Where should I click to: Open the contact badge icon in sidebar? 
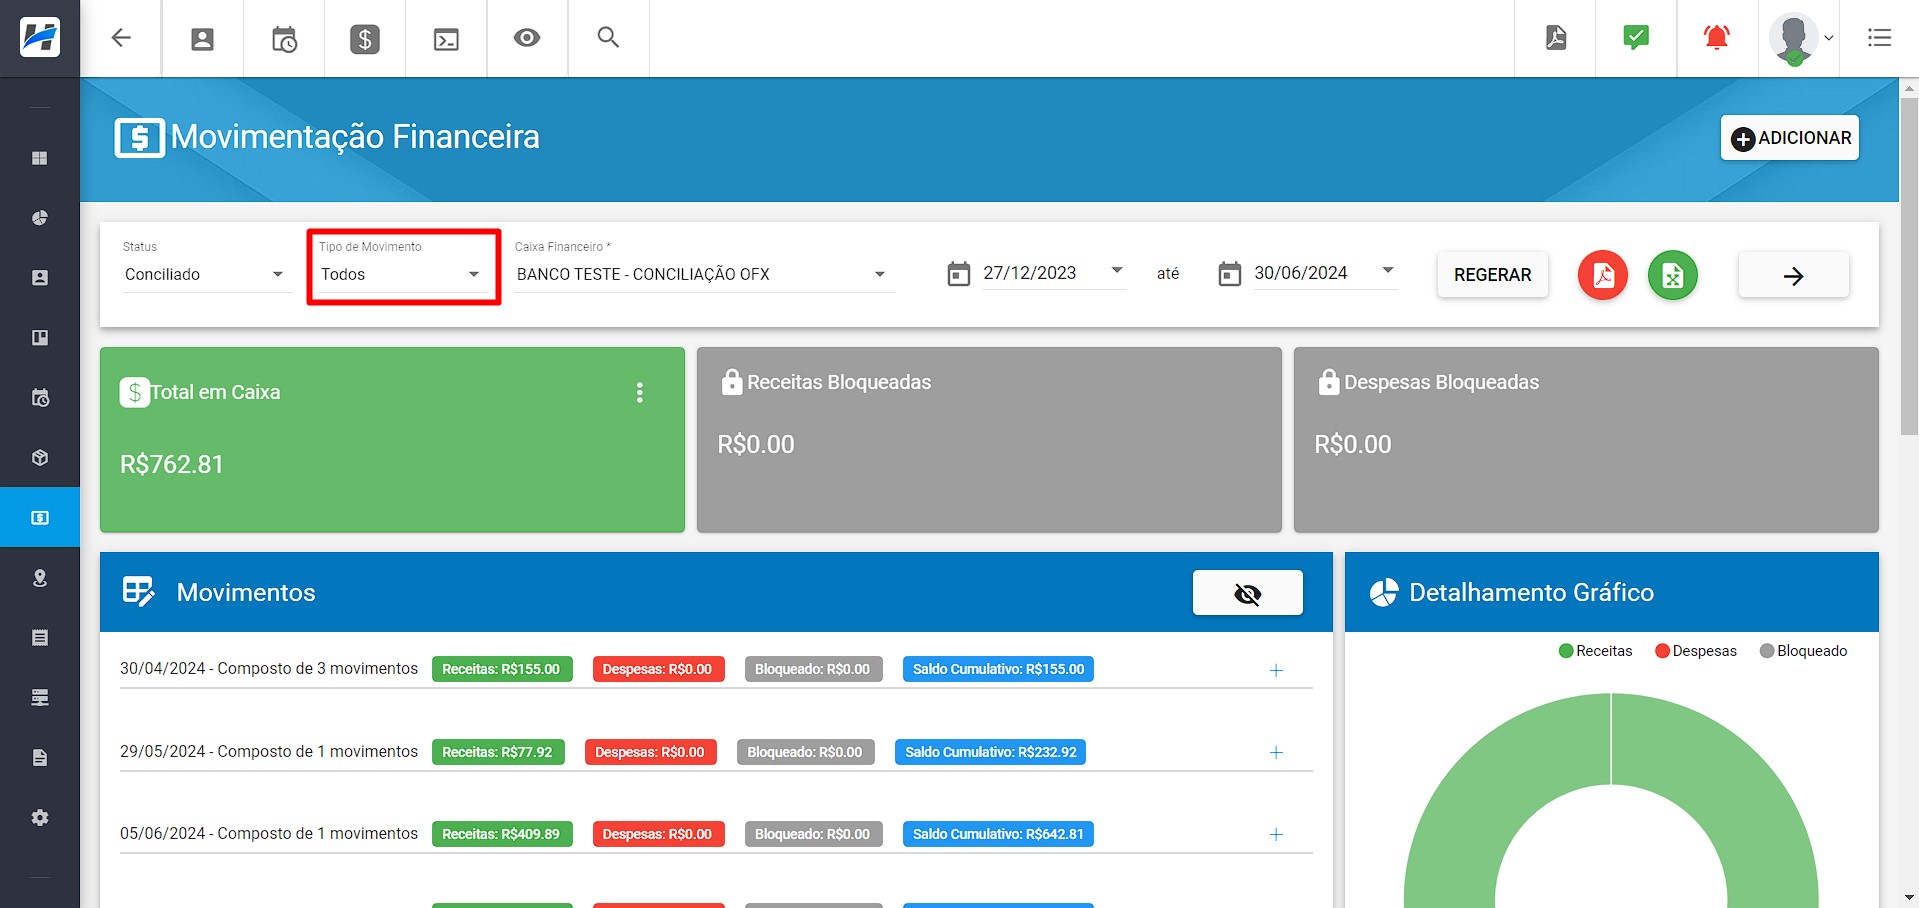(x=40, y=278)
